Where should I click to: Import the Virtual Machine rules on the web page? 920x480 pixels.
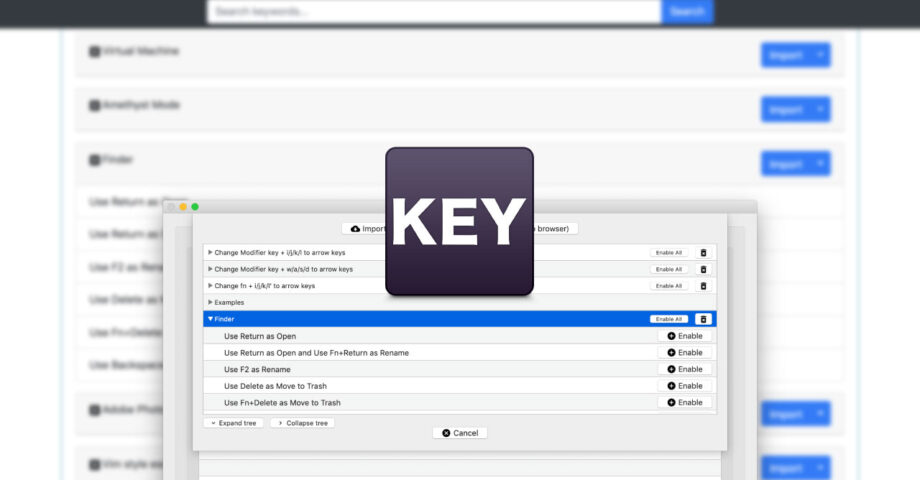[x=786, y=55]
